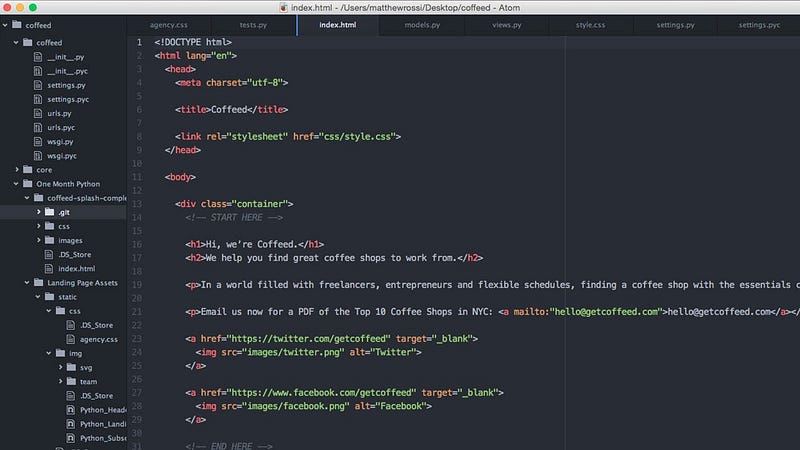Click the settings.py file icon in tree
Image resolution: width=800 pixels, height=450 pixels.
[38, 85]
